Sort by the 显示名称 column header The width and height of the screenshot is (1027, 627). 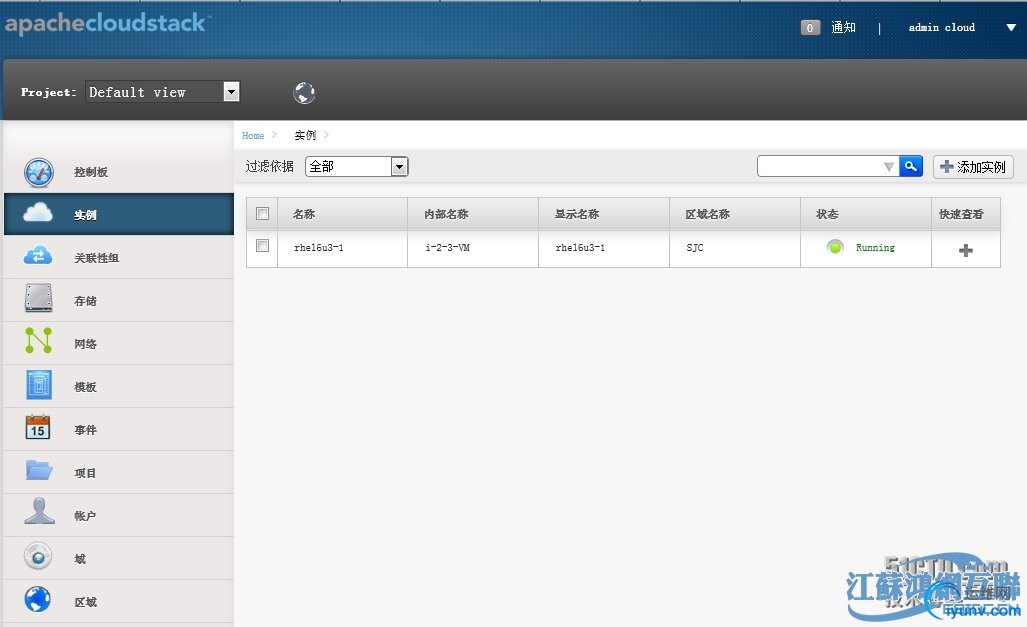tap(604, 214)
